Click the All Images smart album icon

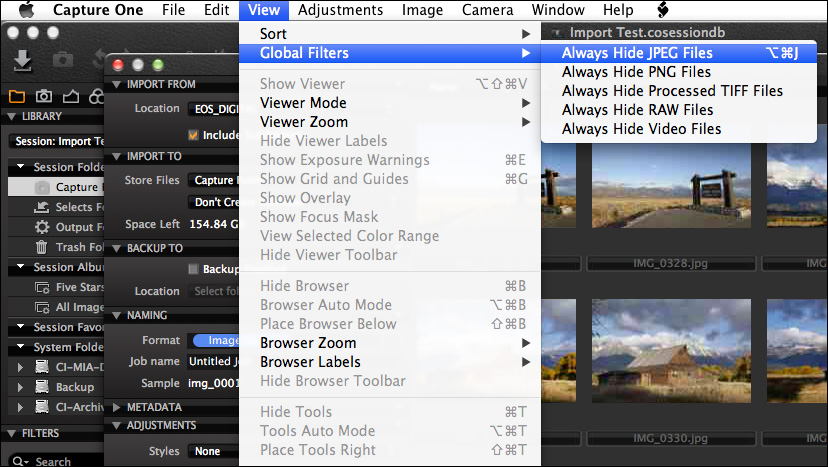(x=42, y=307)
